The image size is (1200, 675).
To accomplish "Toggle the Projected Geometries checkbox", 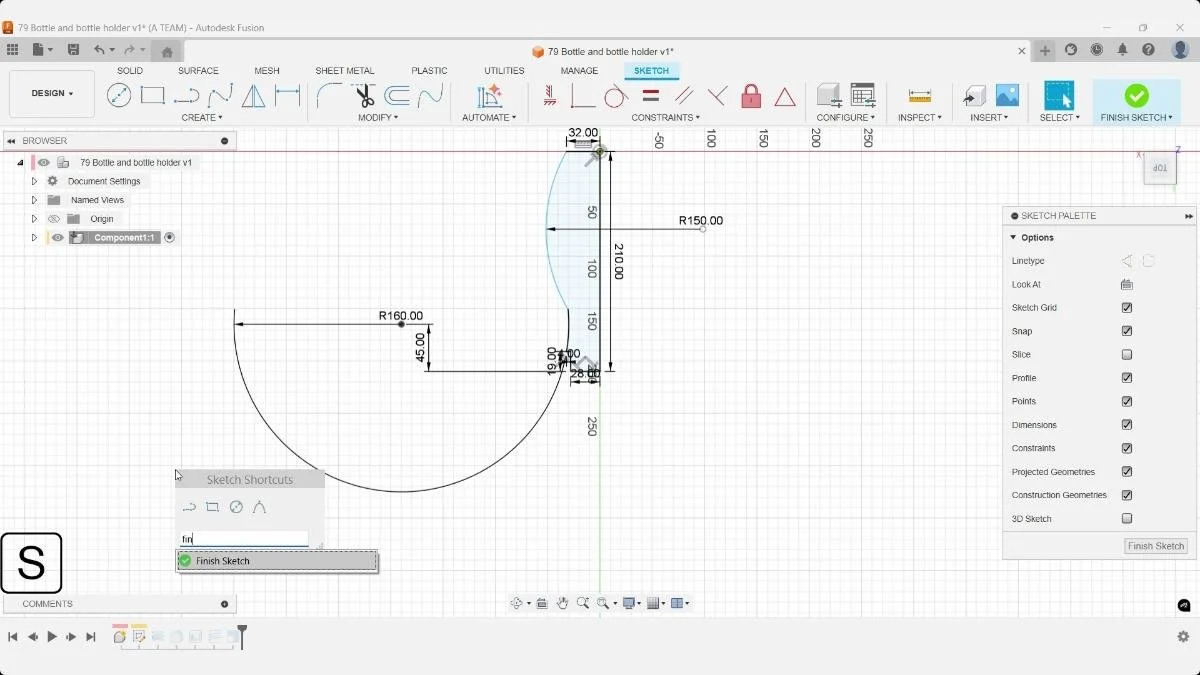I will pos(1127,472).
